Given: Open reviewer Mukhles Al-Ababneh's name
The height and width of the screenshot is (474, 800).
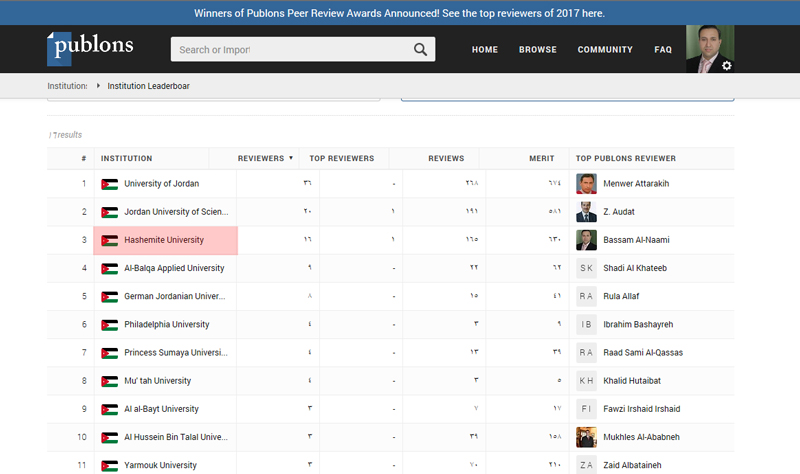Looking at the screenshot, I should 641,437.
